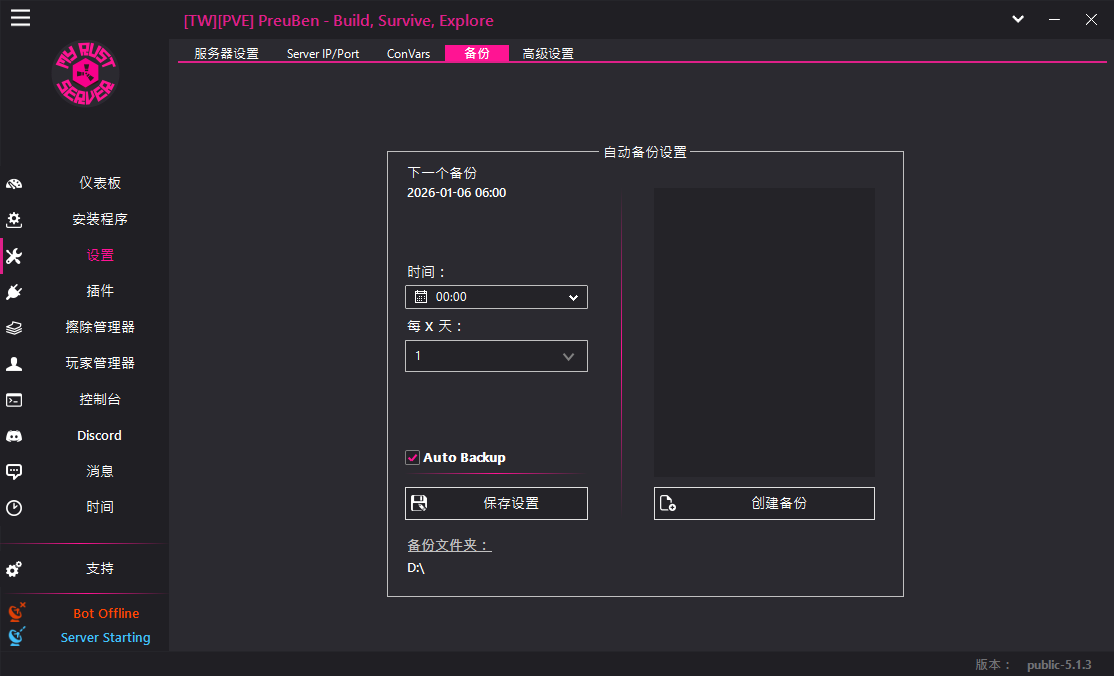Switch to the ConVars tab
1114x676 pixels.
pos(408,54)
